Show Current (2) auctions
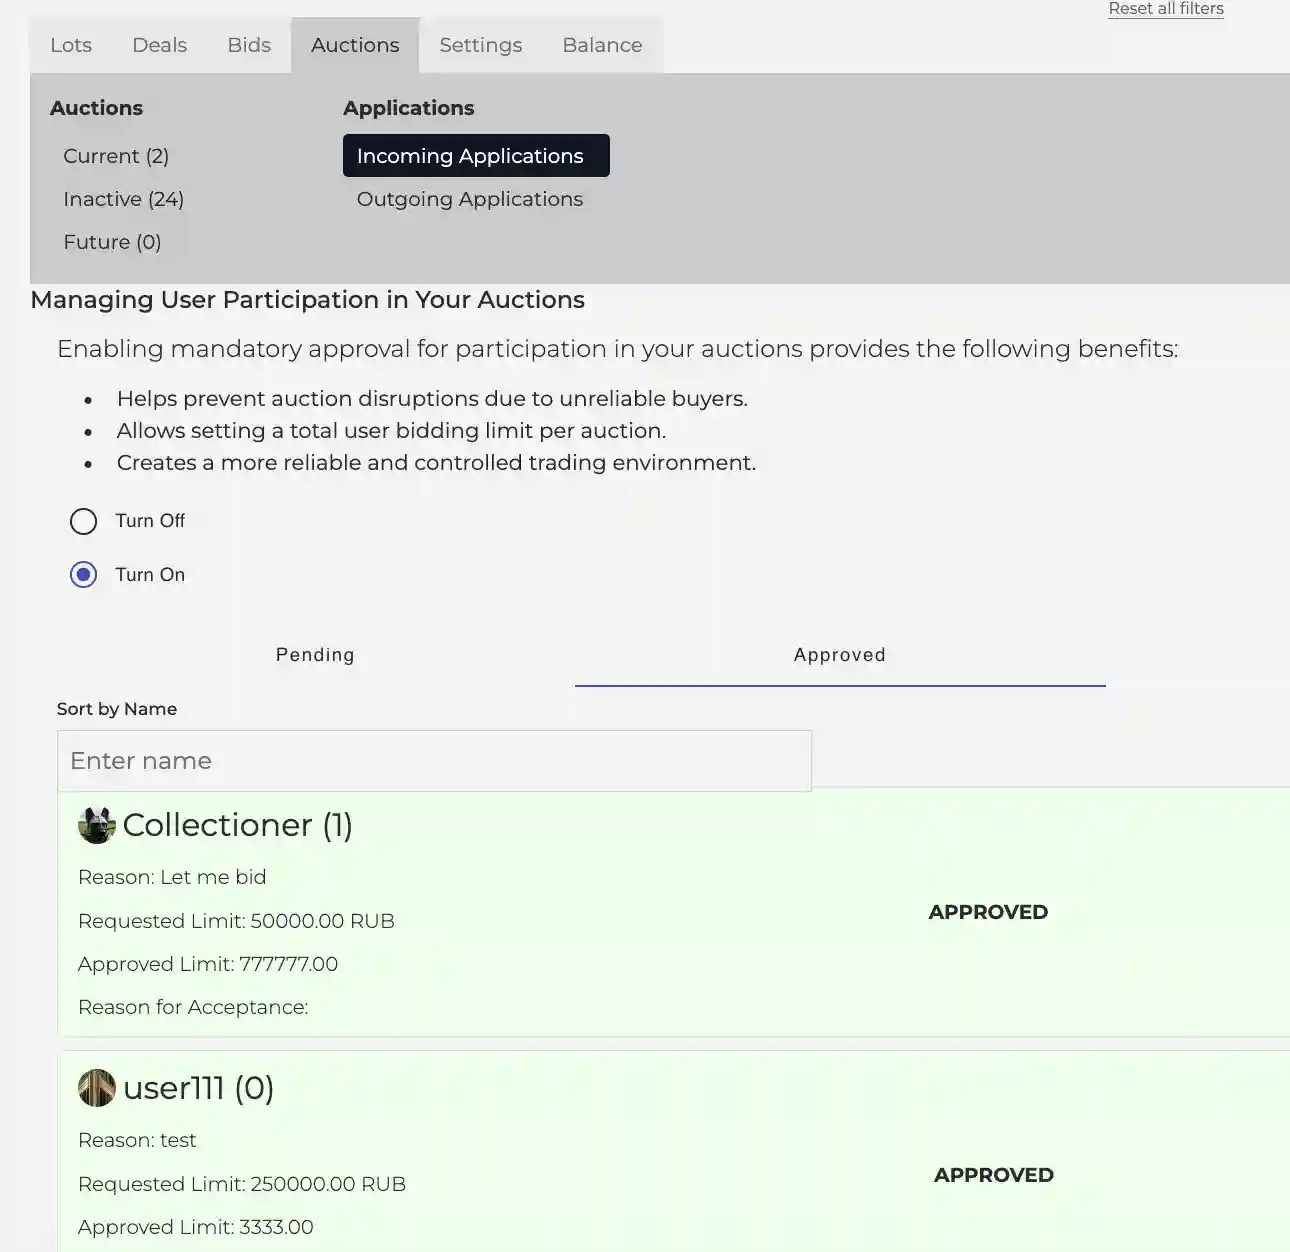 point(116,156)
